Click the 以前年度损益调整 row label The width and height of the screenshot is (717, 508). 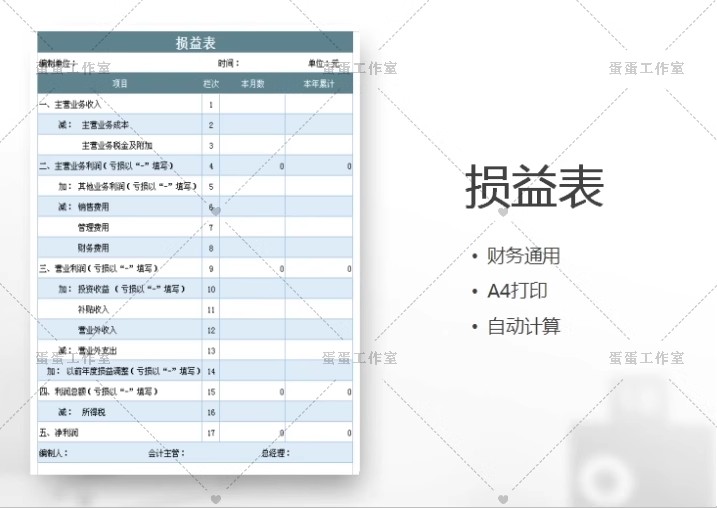(134, 371)
